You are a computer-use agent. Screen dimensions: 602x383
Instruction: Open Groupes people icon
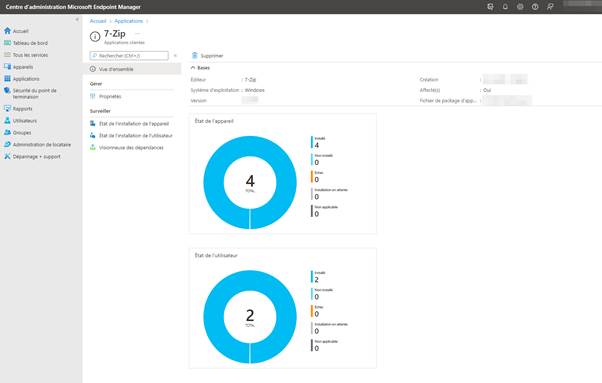click(7, 132)
